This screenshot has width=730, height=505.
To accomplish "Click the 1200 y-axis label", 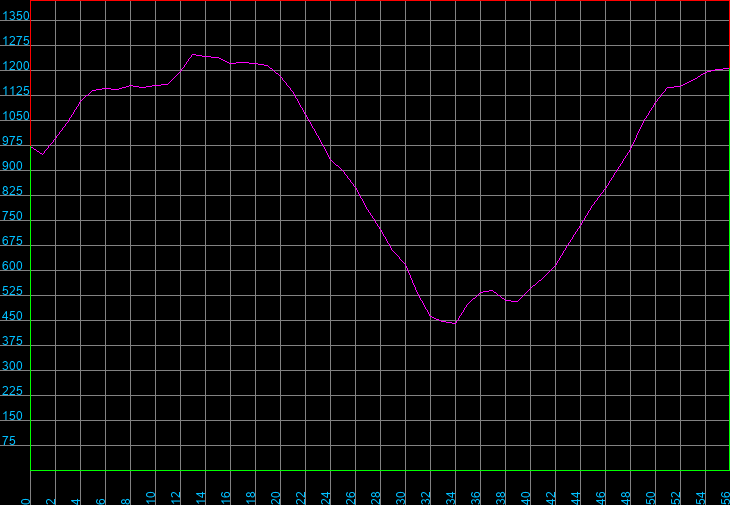I will pos(15,67).
